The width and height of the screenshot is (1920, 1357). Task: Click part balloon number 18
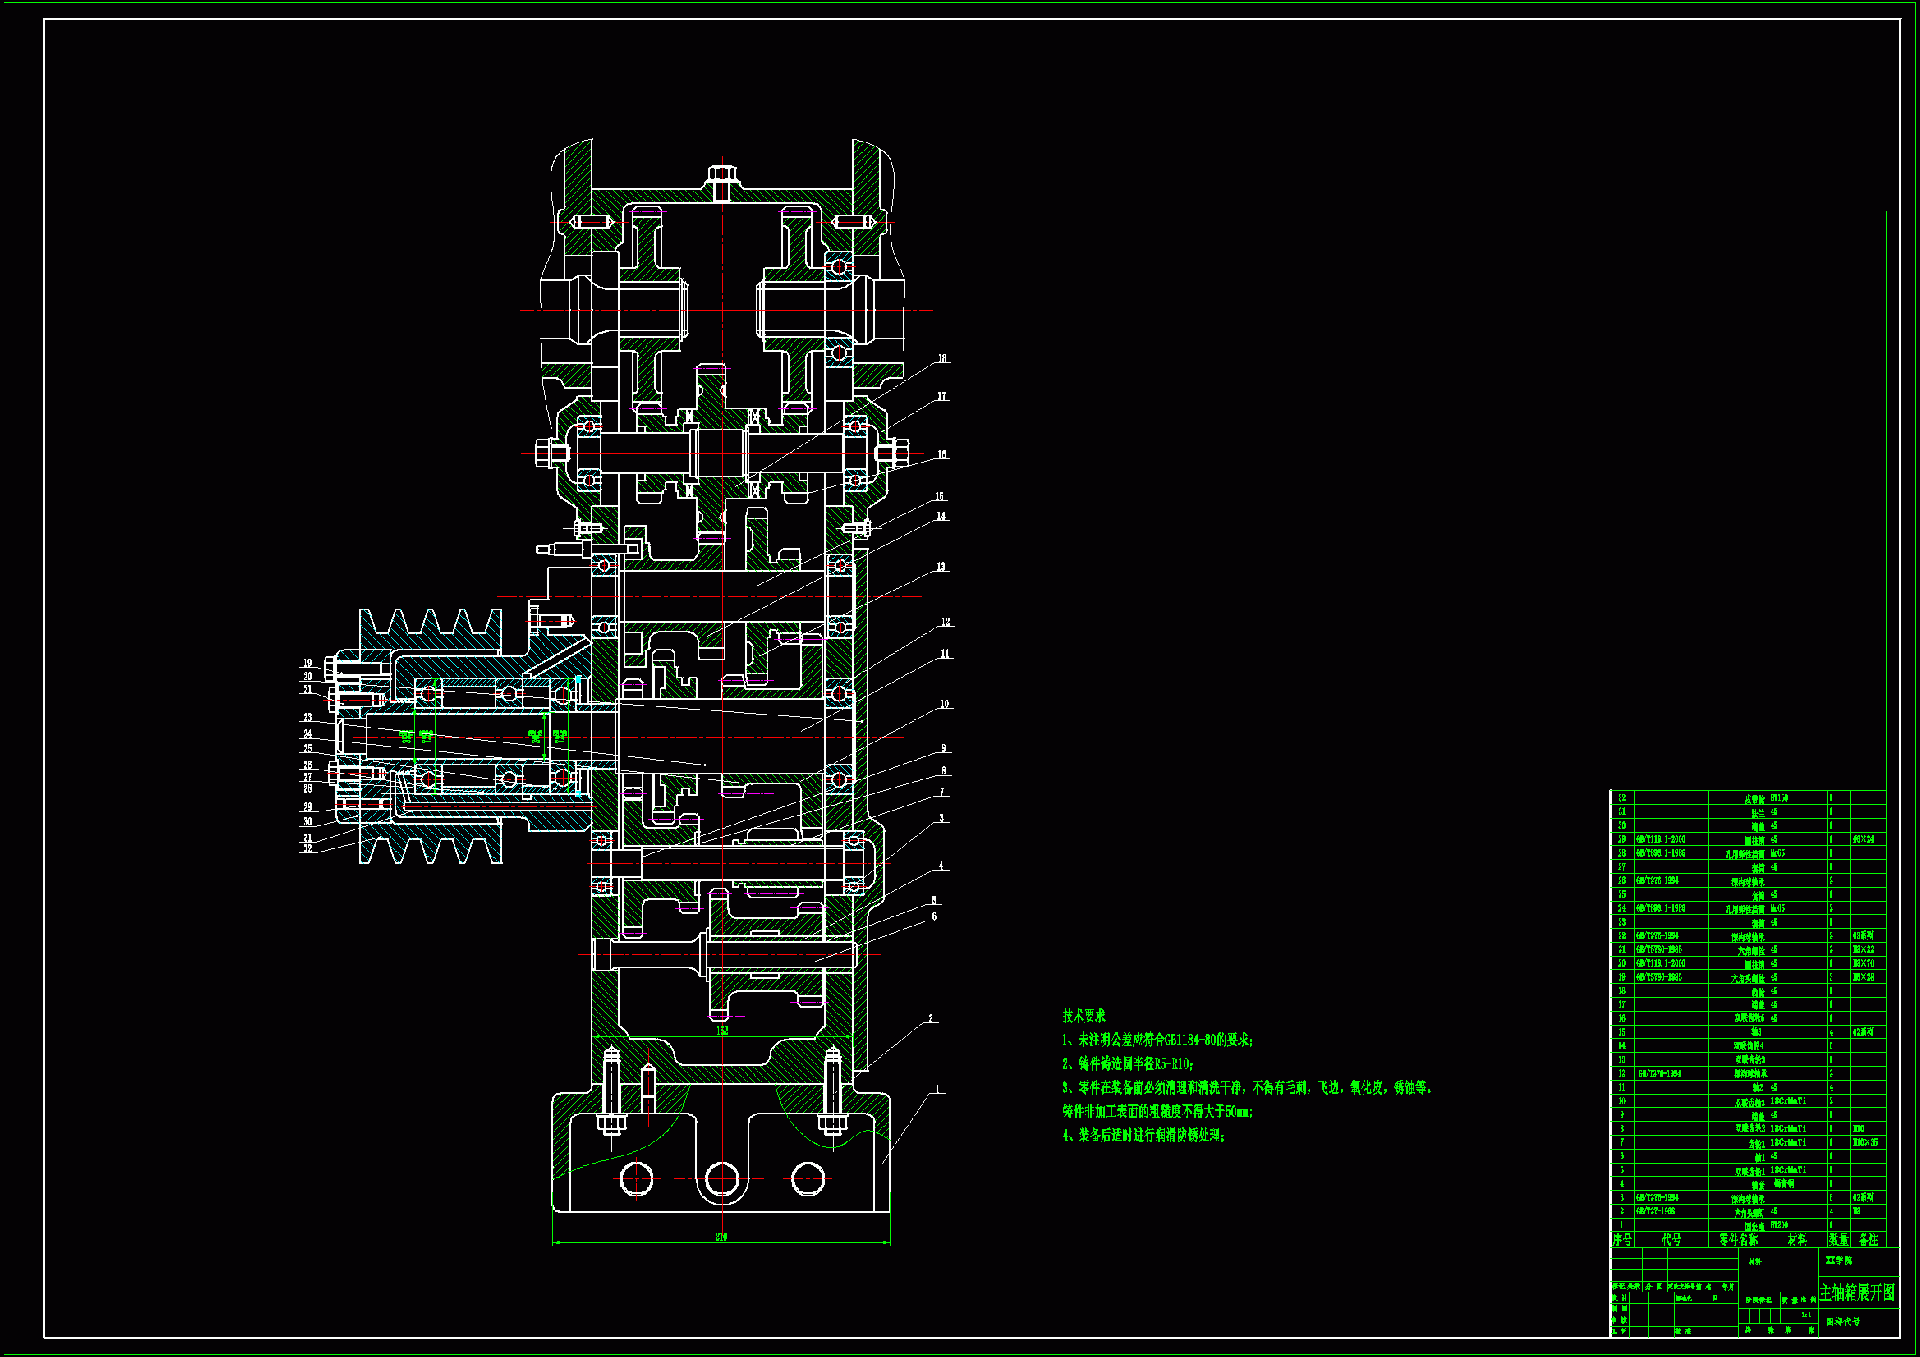[942, 358]
